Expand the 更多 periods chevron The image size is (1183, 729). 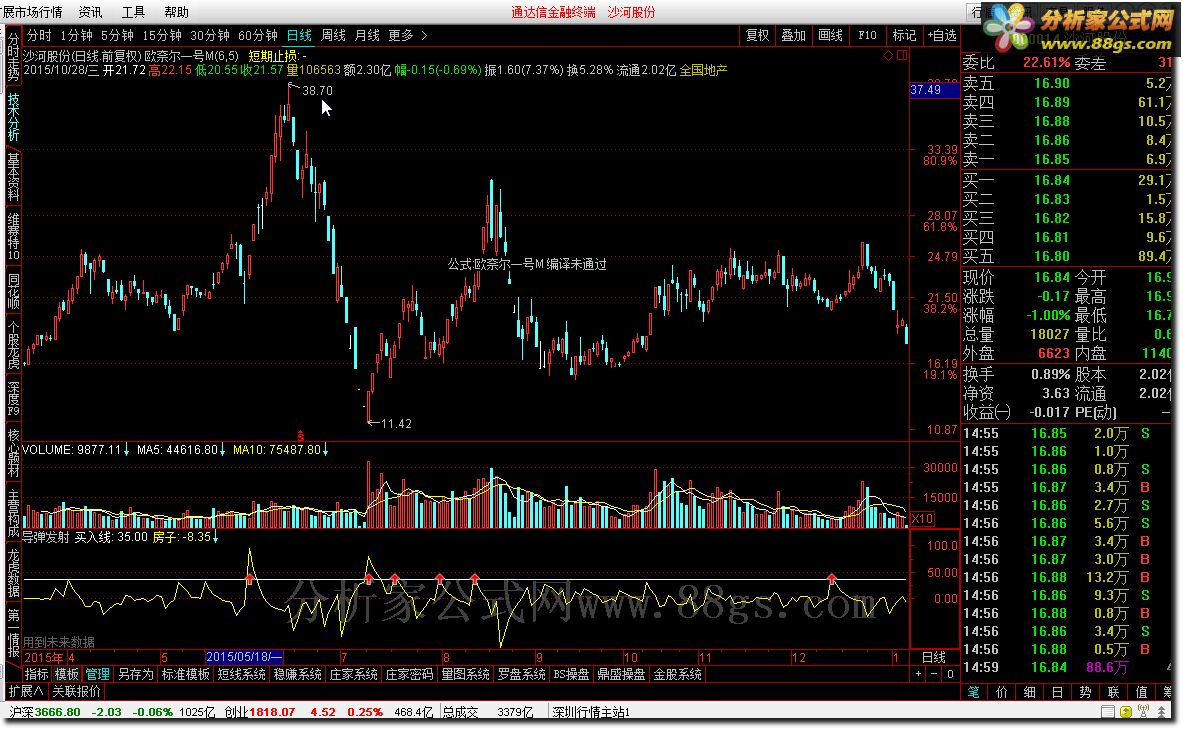pos(425,35)
